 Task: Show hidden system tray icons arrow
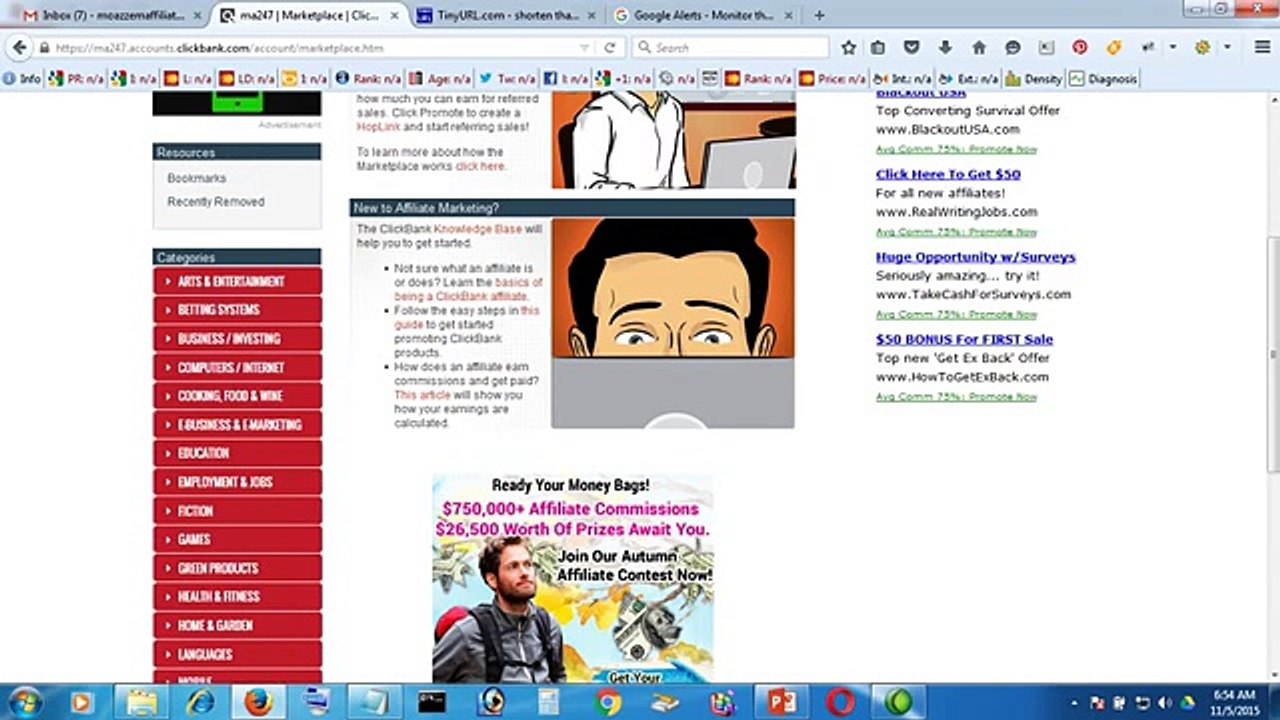[1075, 703]
